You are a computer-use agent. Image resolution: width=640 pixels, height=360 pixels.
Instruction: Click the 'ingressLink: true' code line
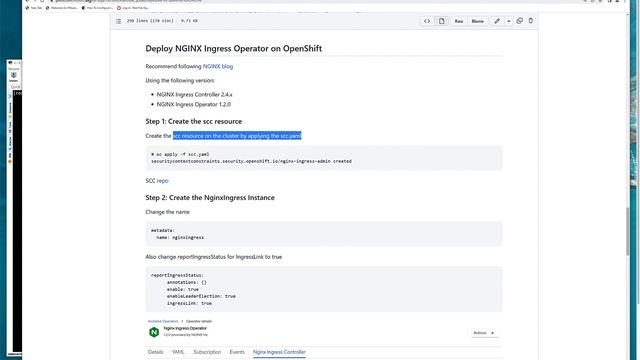[x=189, y=303]
